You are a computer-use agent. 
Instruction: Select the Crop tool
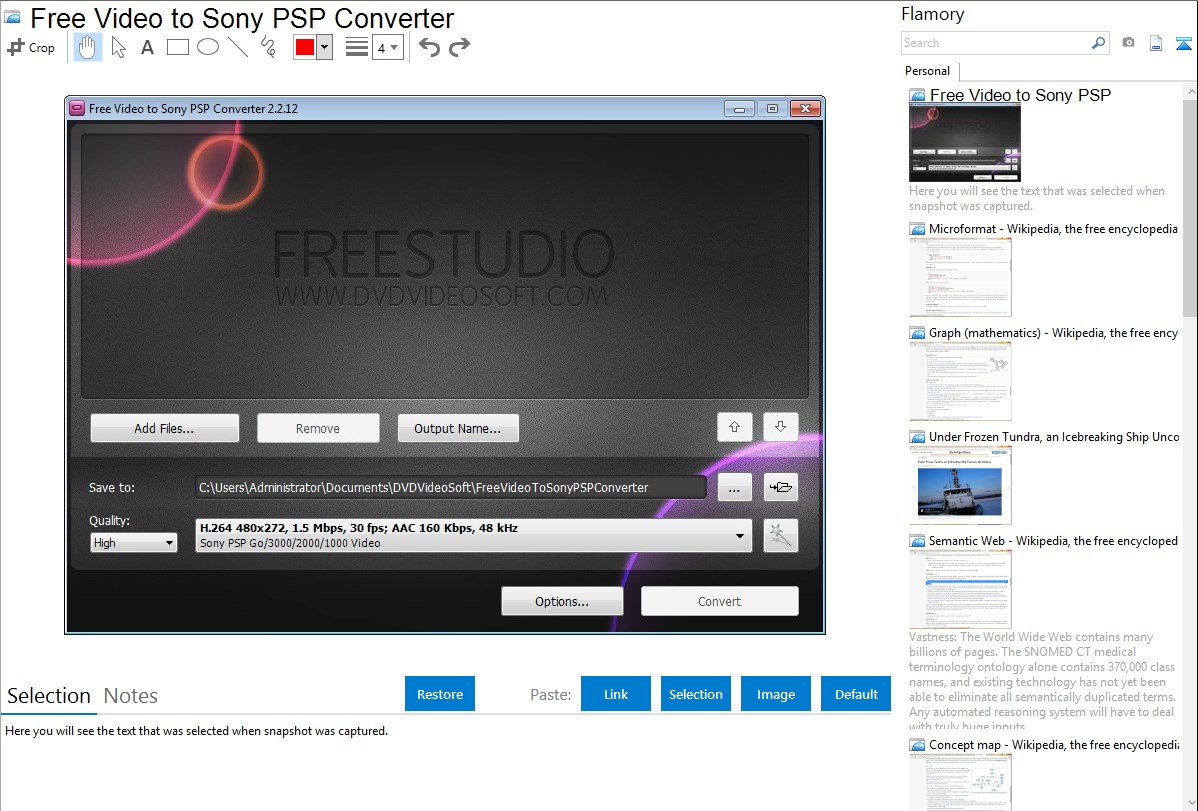coord(31,47)
